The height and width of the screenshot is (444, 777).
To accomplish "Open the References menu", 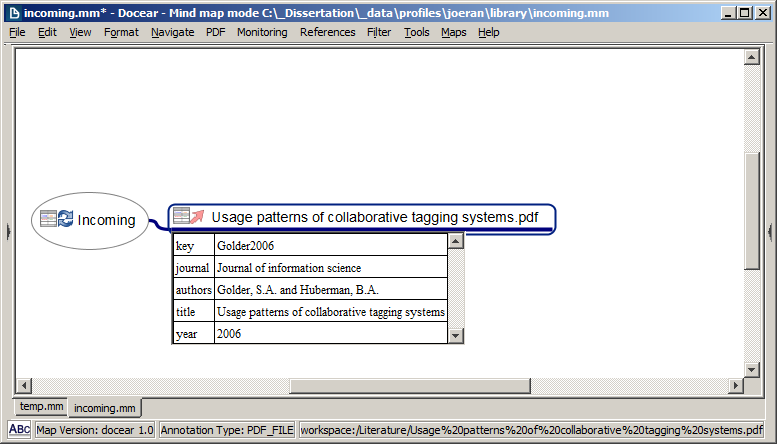I will click(328, 32).
